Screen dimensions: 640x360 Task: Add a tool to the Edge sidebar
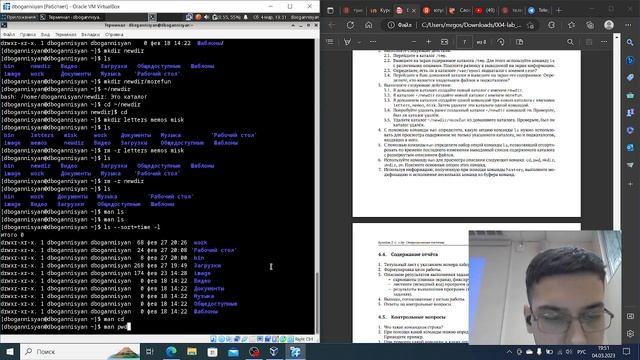tap(630, 184)
